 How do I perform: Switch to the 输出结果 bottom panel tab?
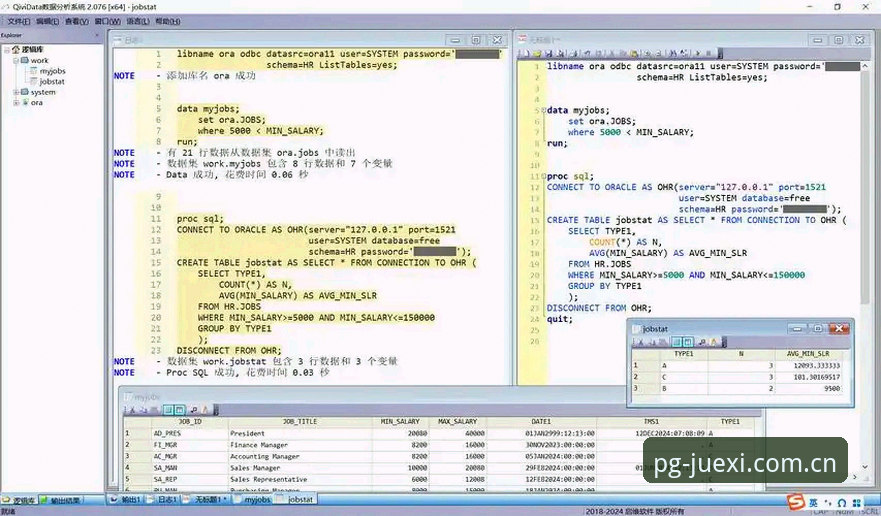[x=61, y=500]
